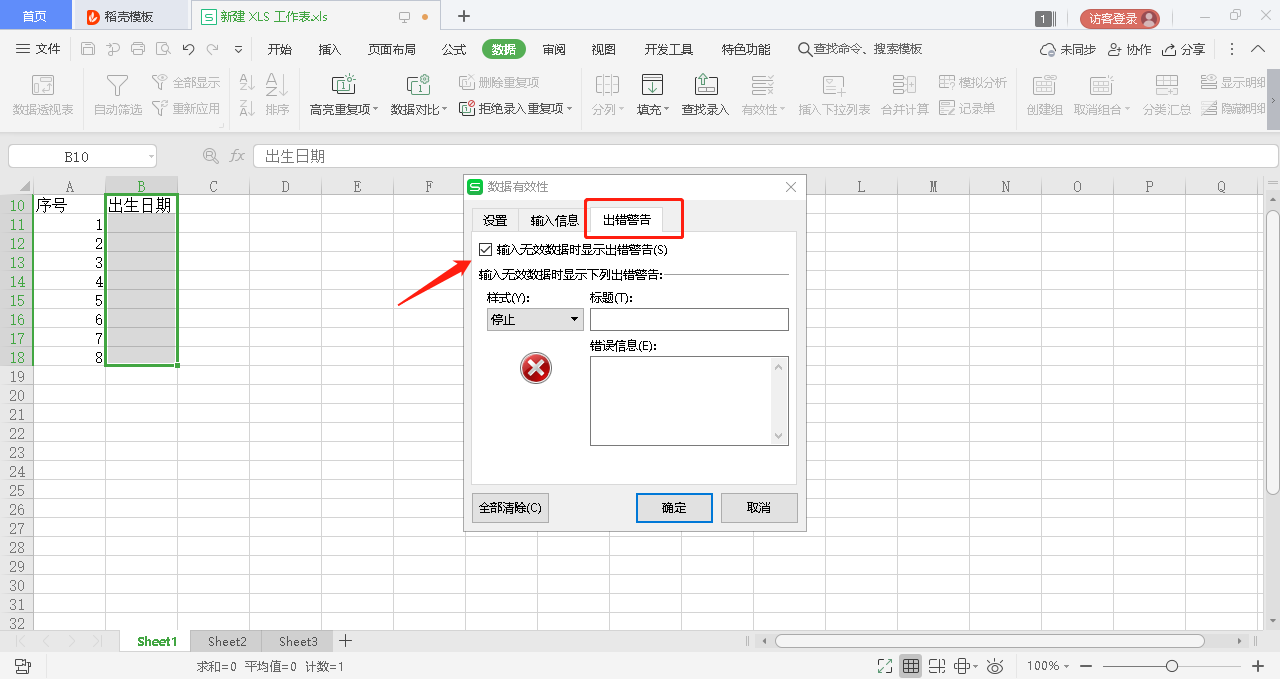
Task: Click the eye protection mode icon in status bar
Action: (x=995, y=666)
